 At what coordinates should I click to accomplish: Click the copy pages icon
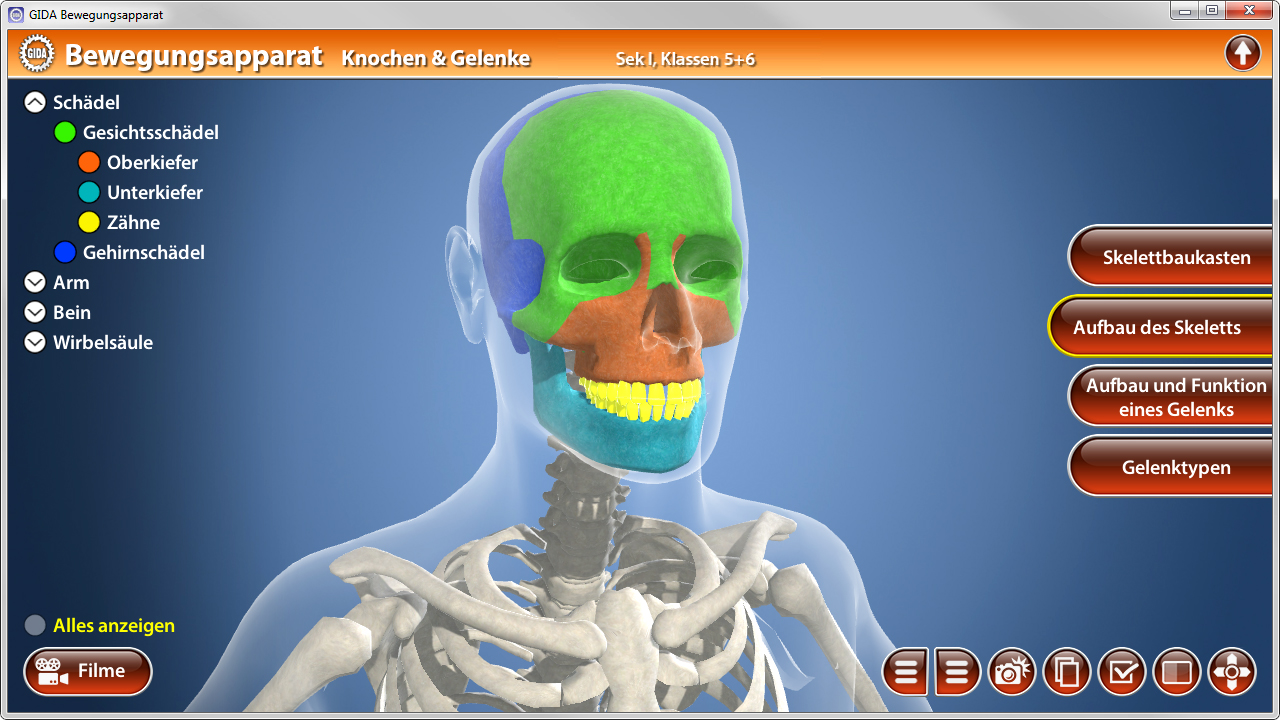[1067, 672]
